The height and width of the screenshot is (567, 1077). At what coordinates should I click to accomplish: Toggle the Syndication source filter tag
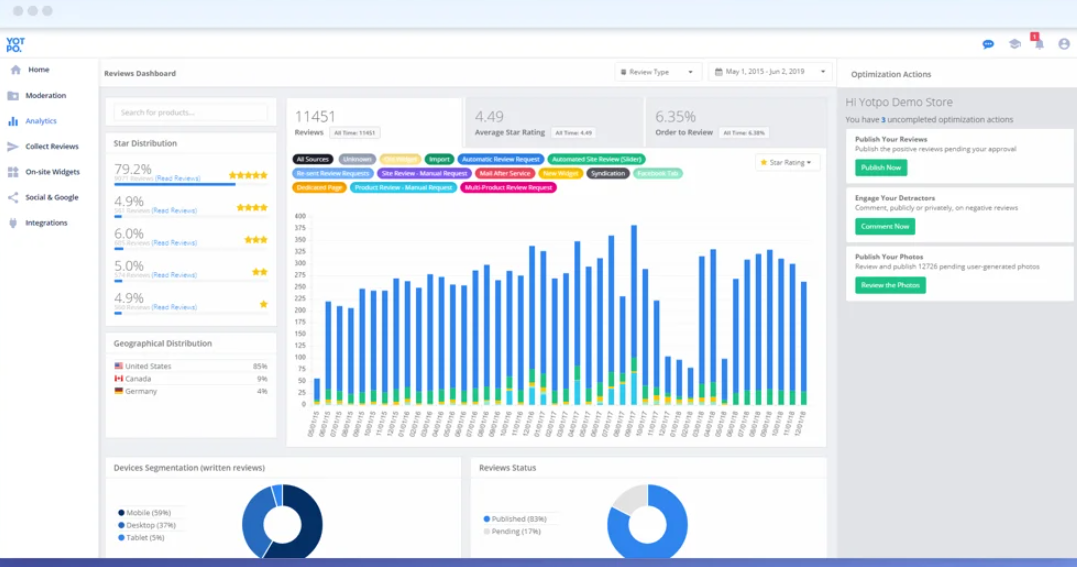[608, 173]
